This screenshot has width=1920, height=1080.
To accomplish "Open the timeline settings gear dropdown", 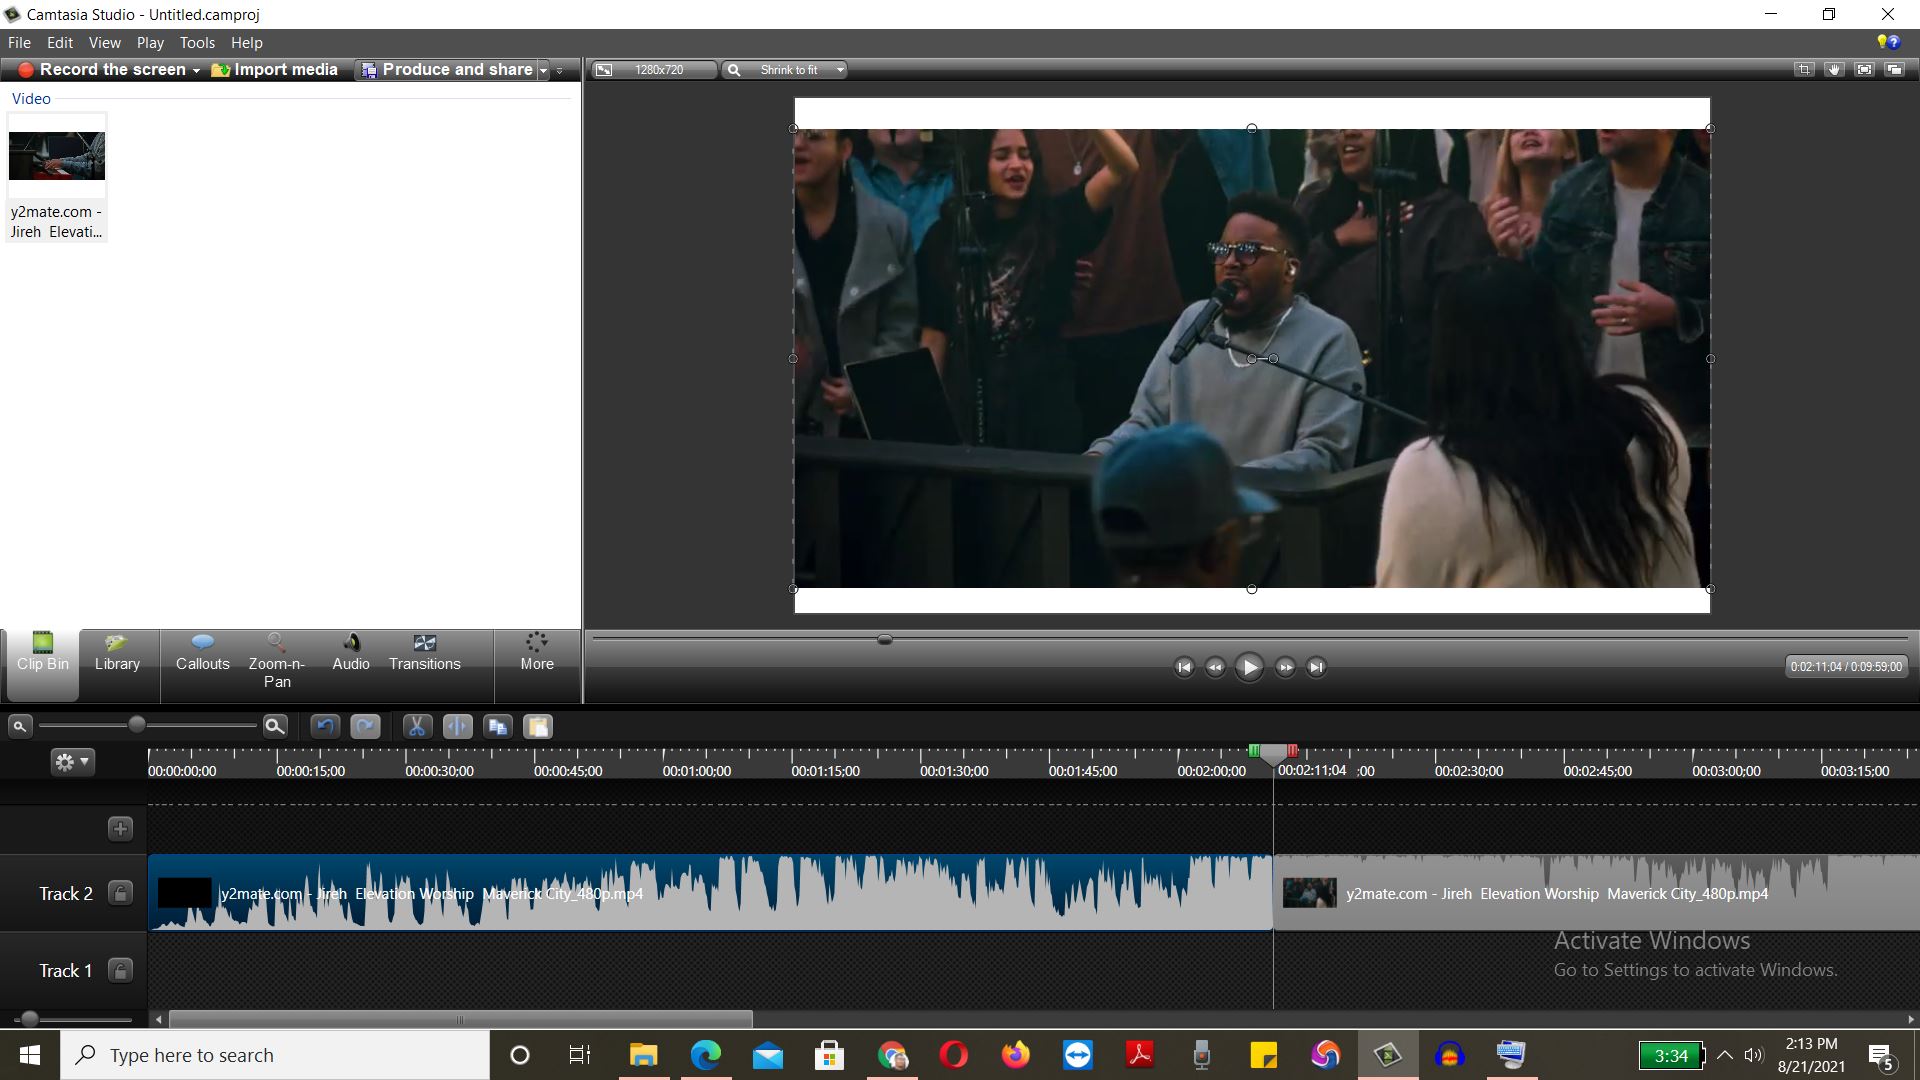I will pos(72,763).
